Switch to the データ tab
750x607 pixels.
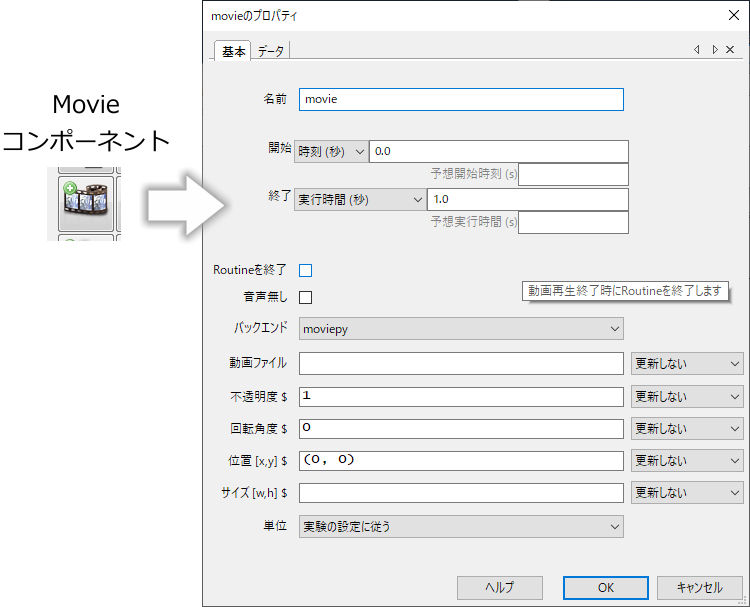click(x=271, y=51)
